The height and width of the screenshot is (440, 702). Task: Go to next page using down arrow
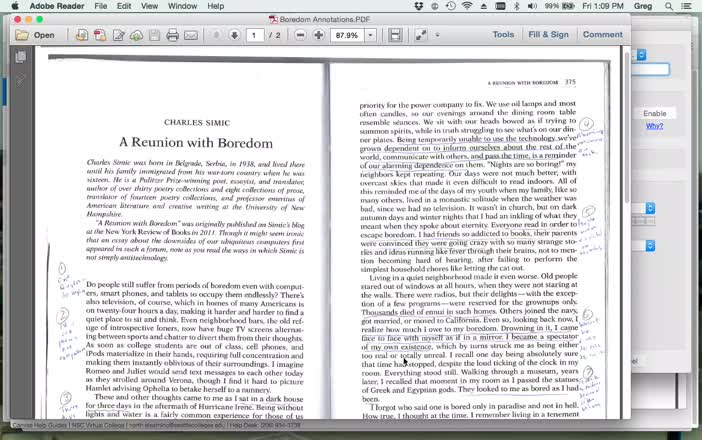234,35
